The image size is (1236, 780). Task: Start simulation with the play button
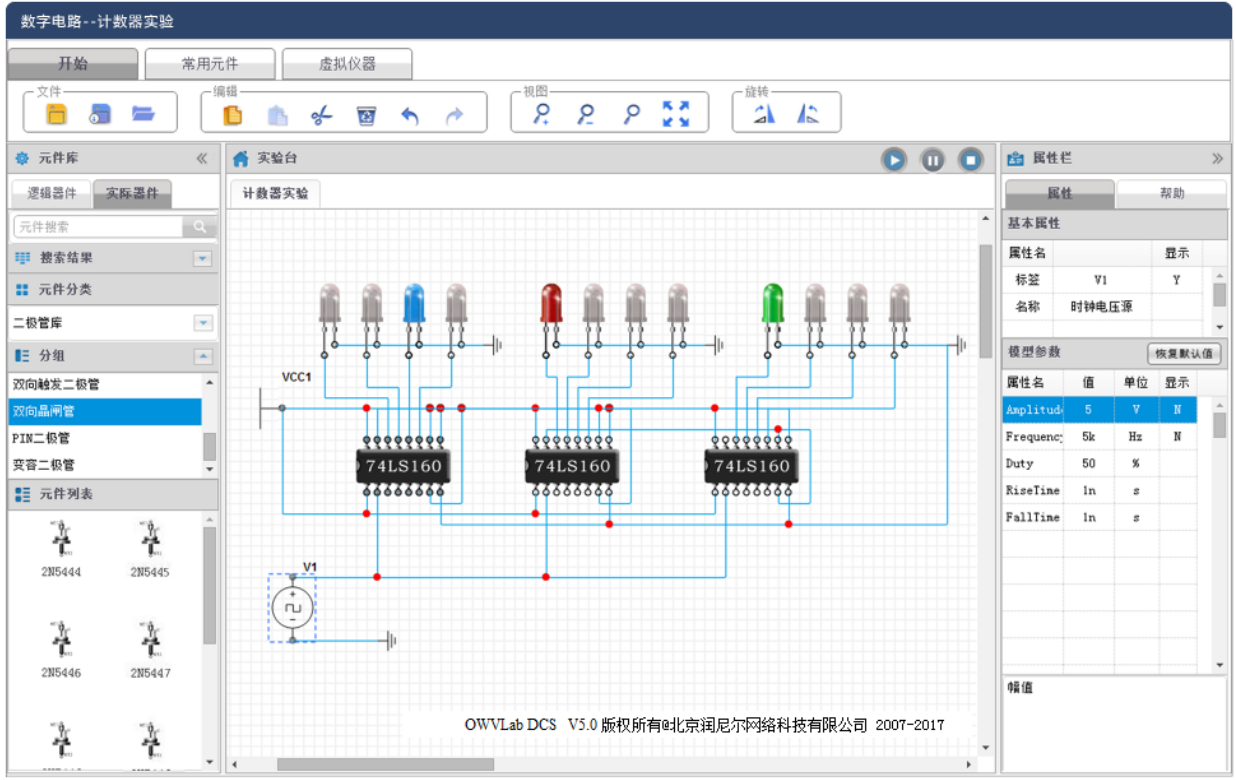coord(894,160)
